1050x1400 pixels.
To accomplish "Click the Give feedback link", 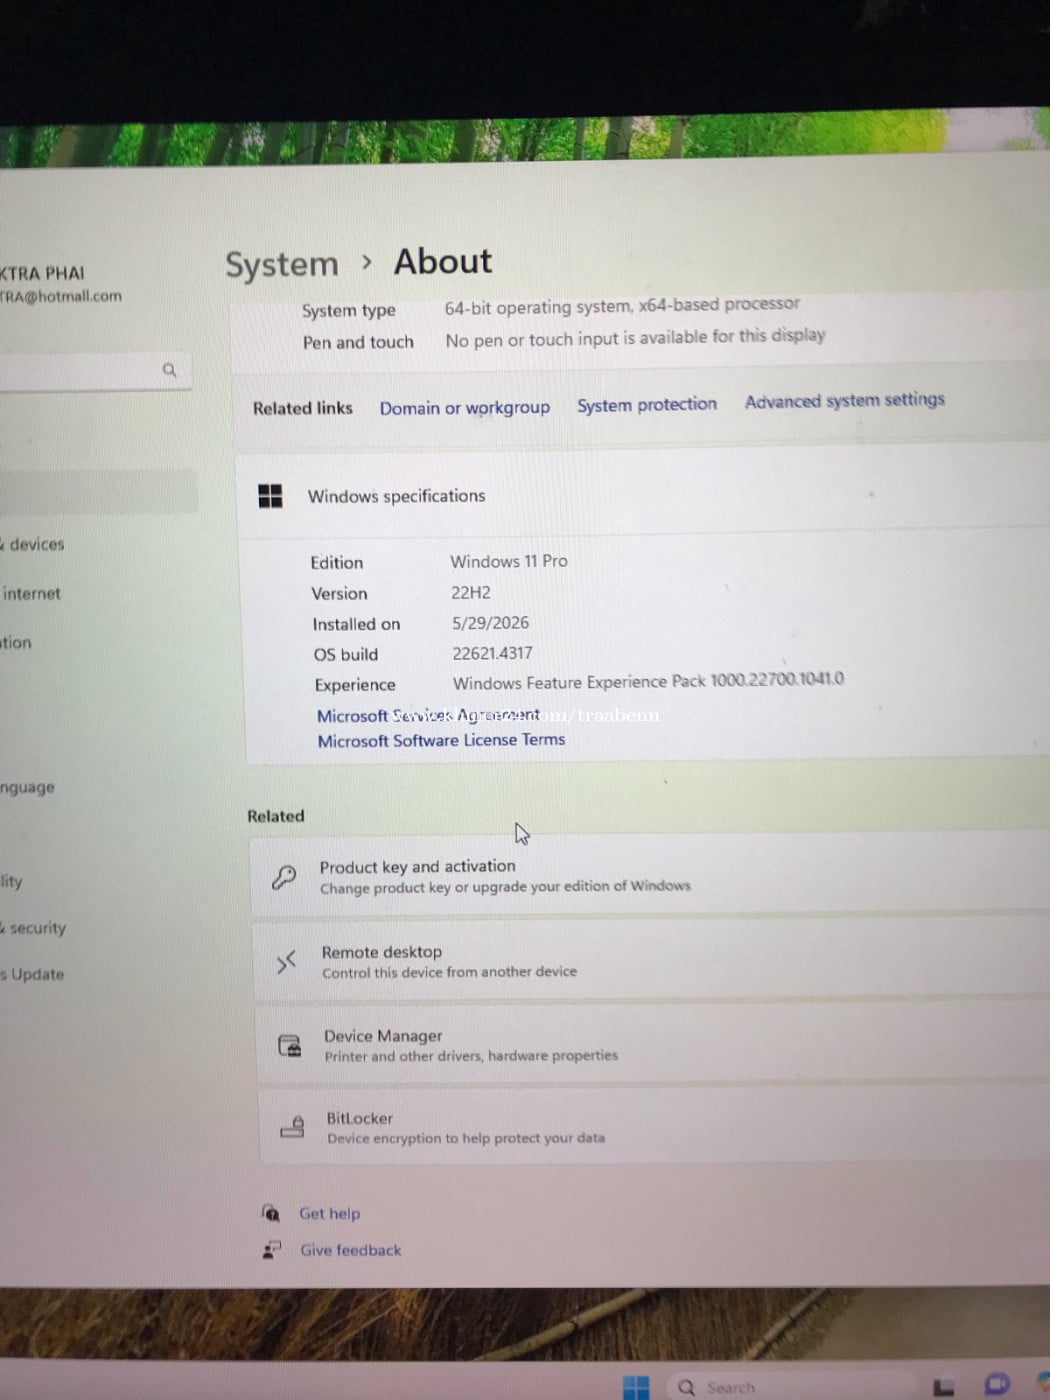I will pos(351,1250).
